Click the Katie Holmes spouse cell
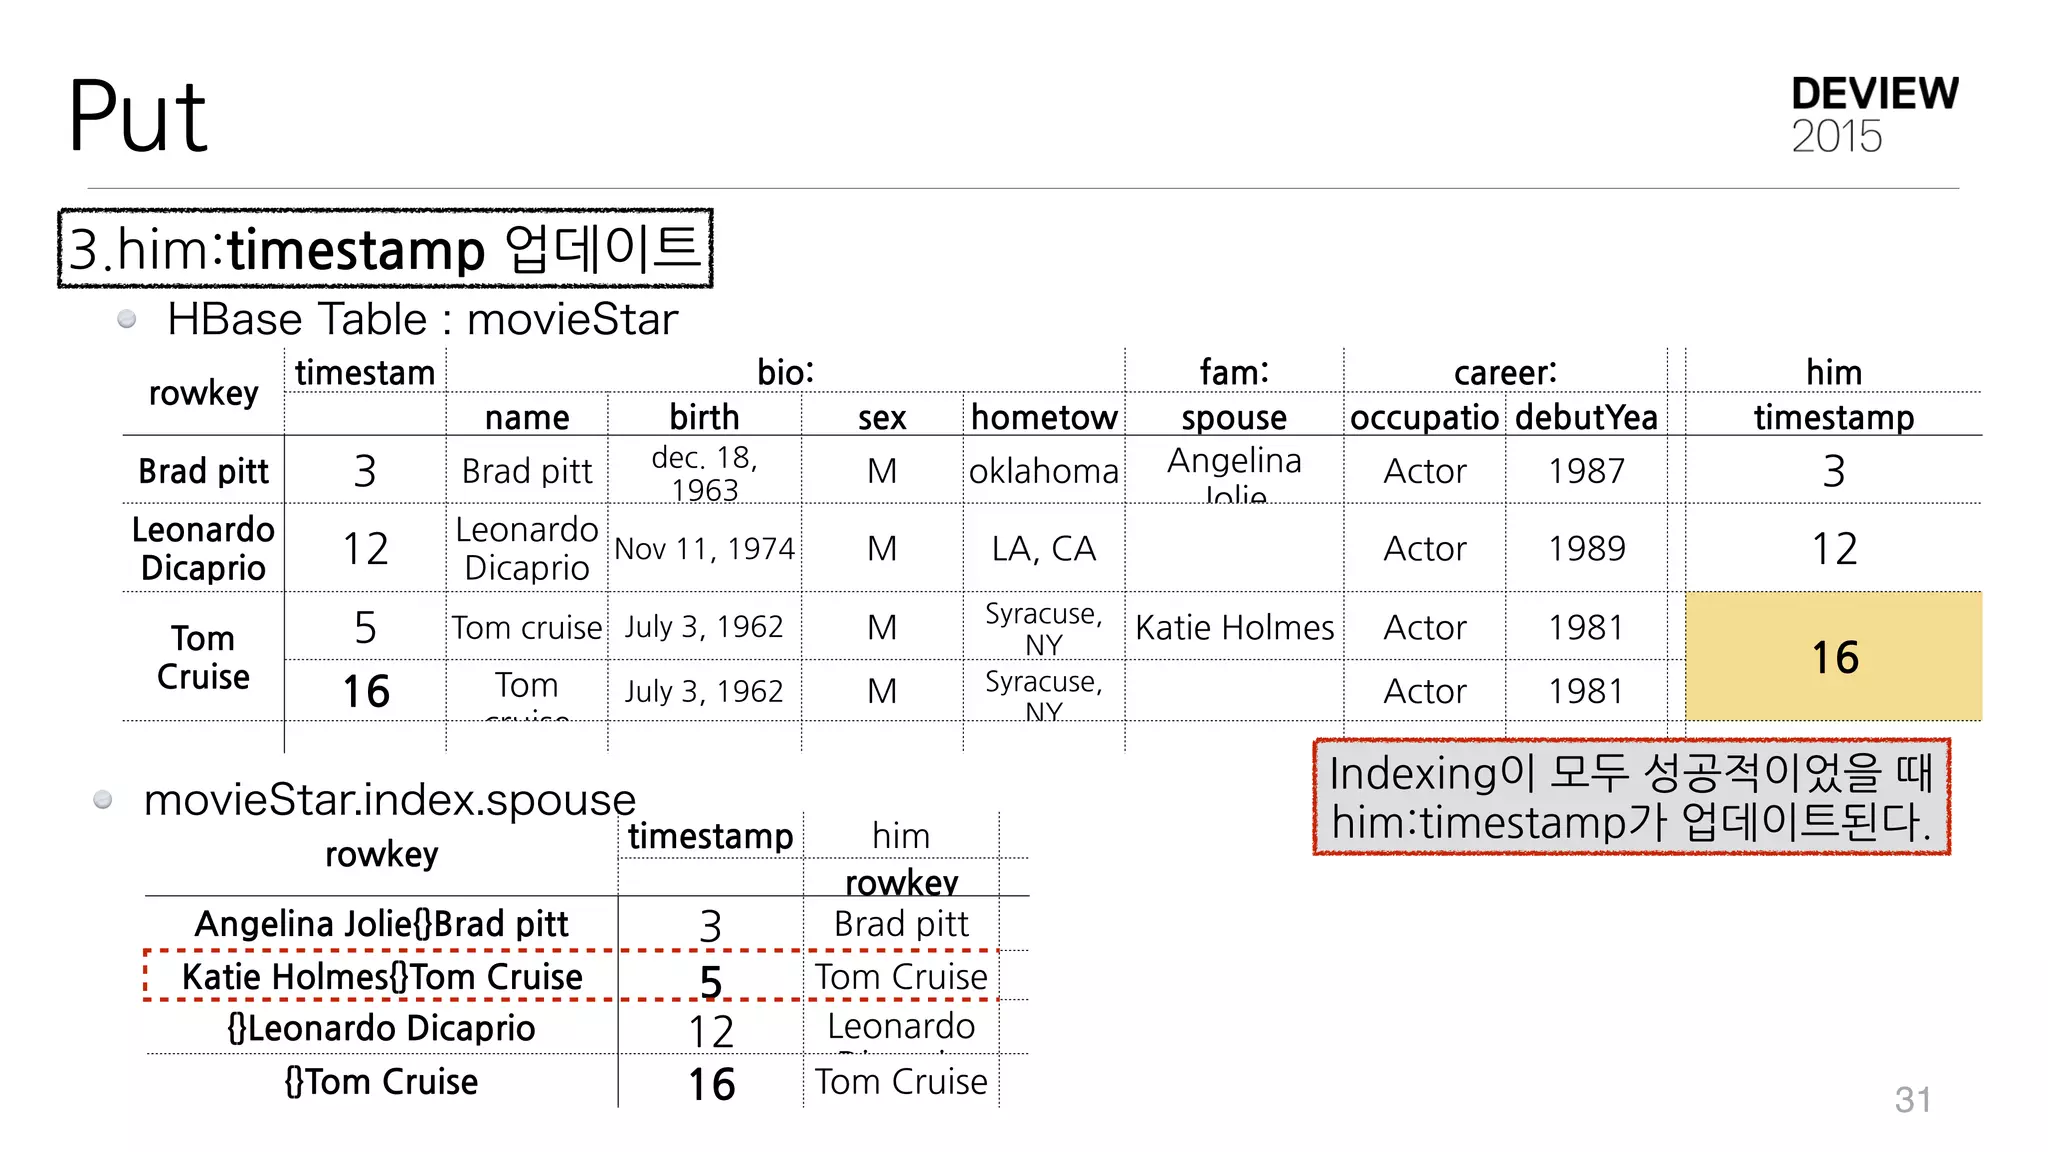The height and width of the screenshot is (1152, 2048). 1234,627
